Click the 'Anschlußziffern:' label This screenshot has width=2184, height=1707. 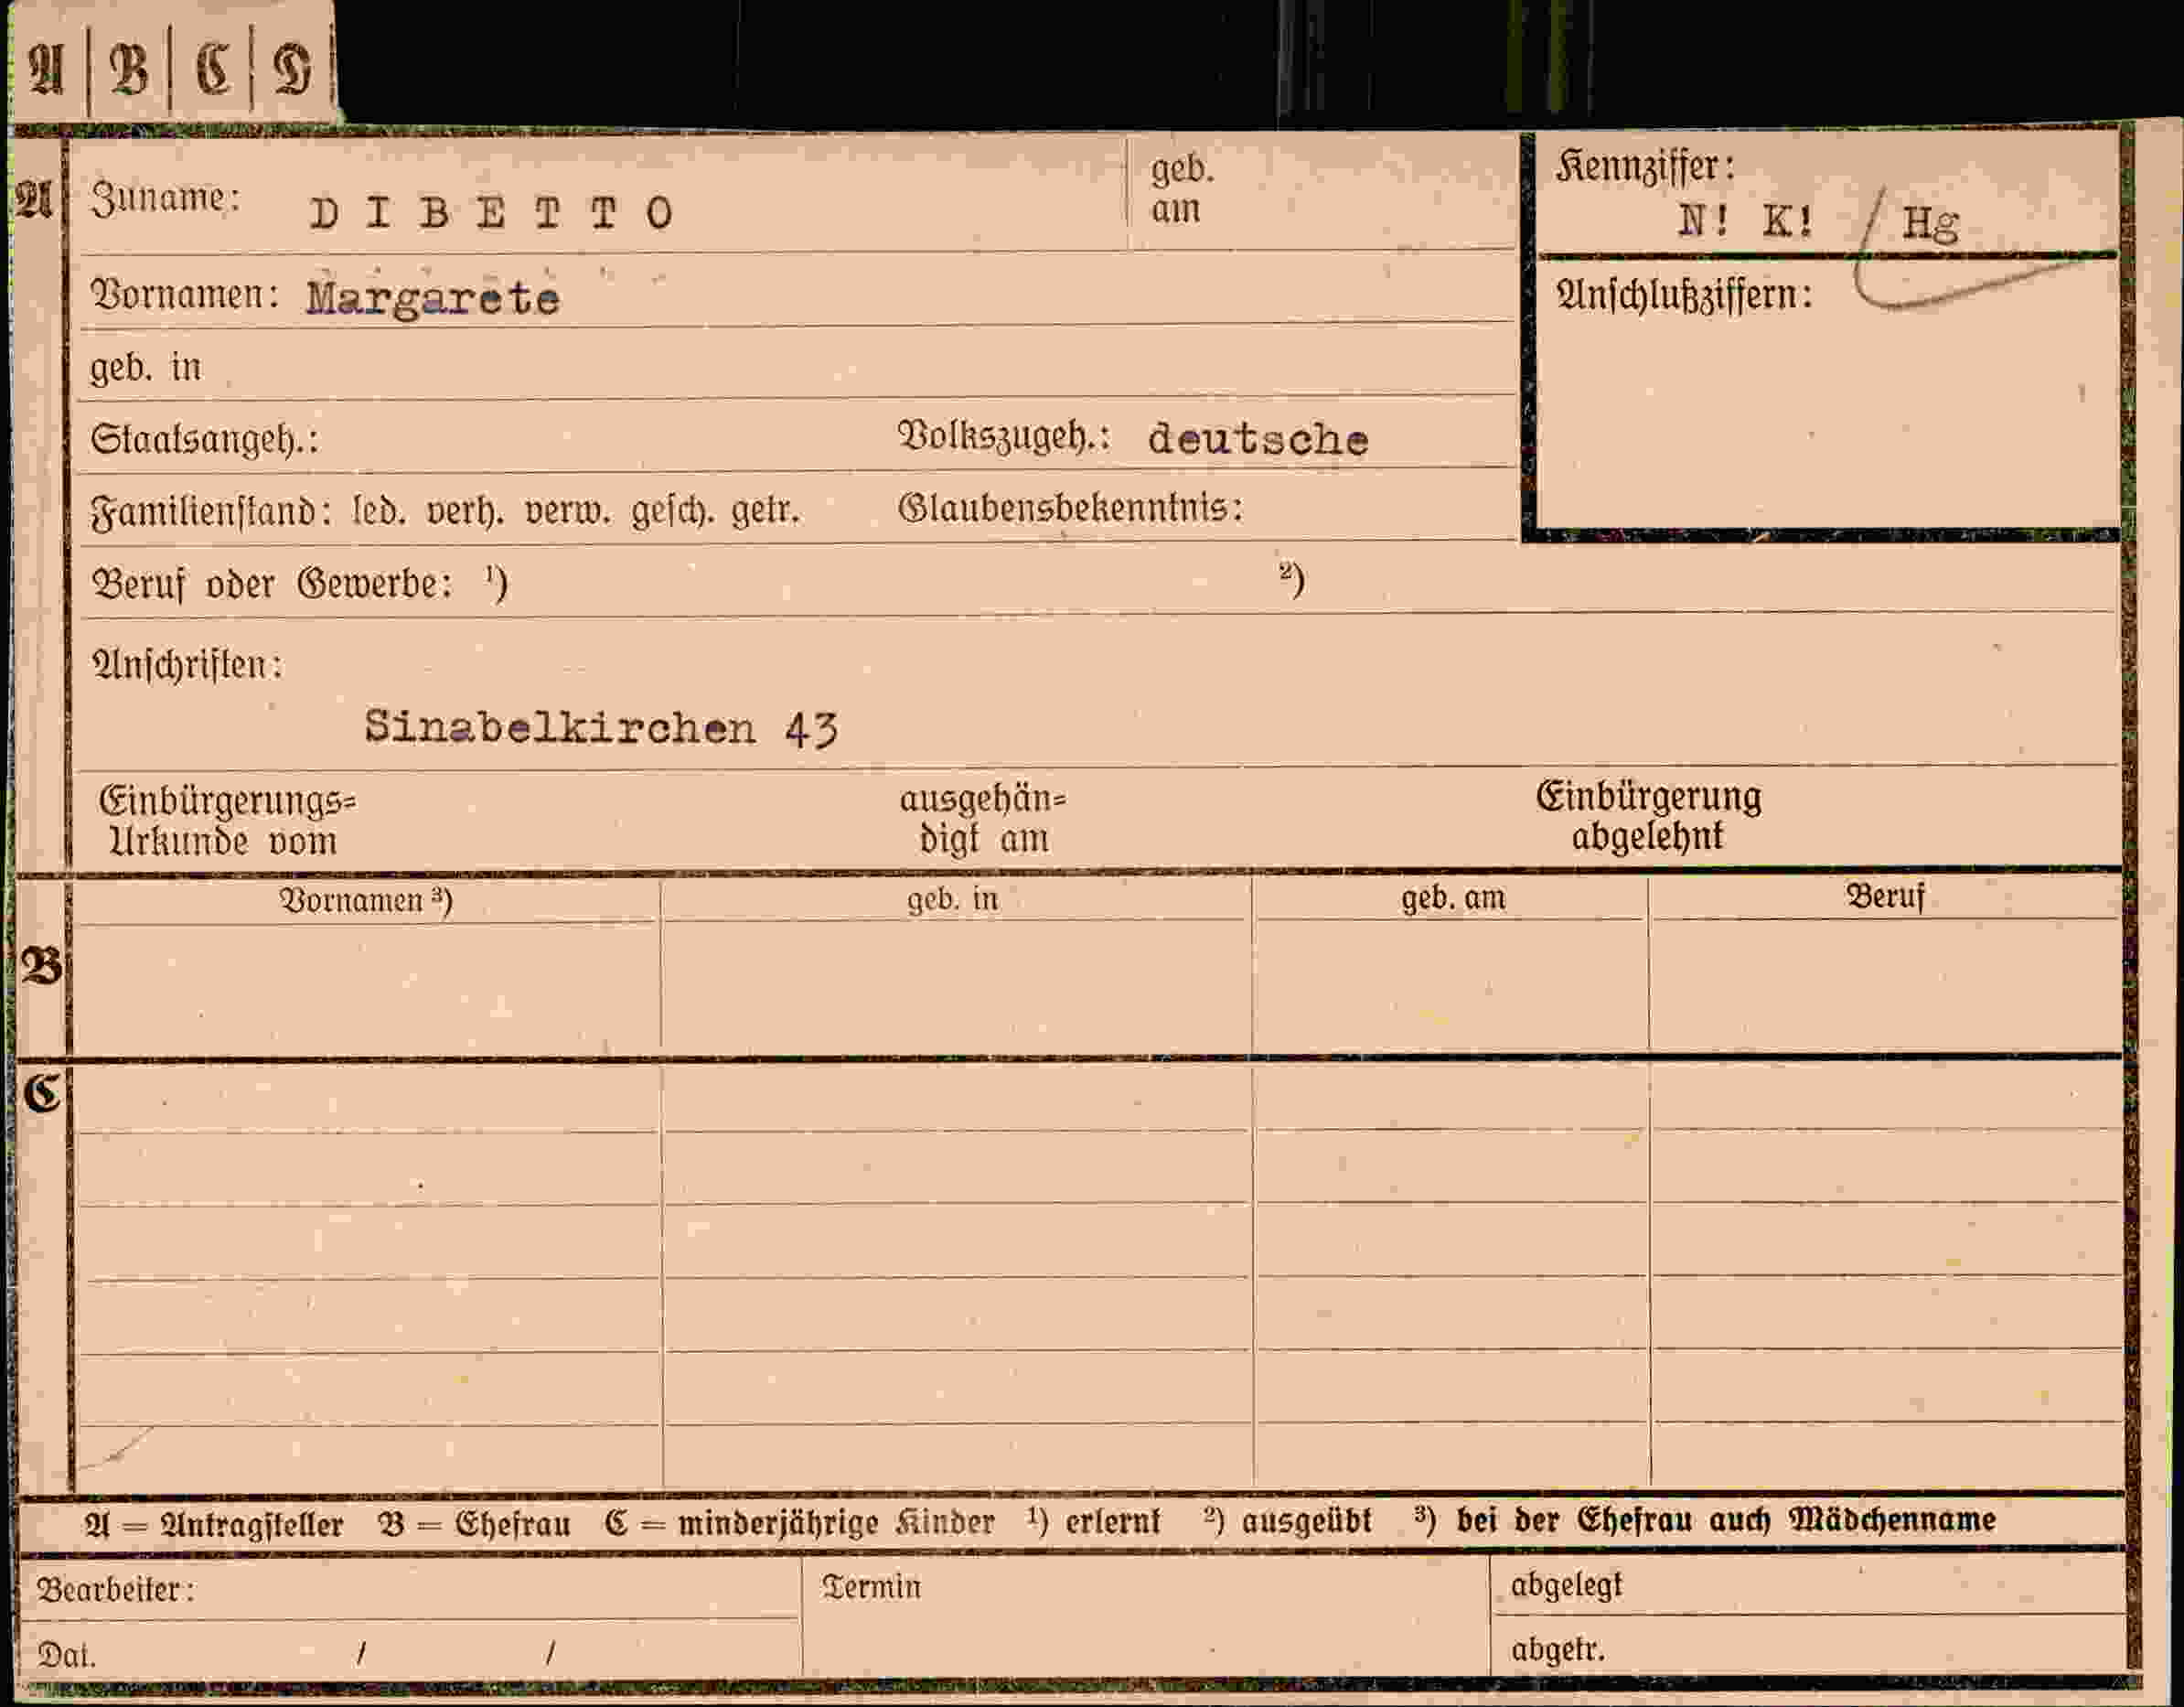pyautogui.click(x=1683, y=296)
